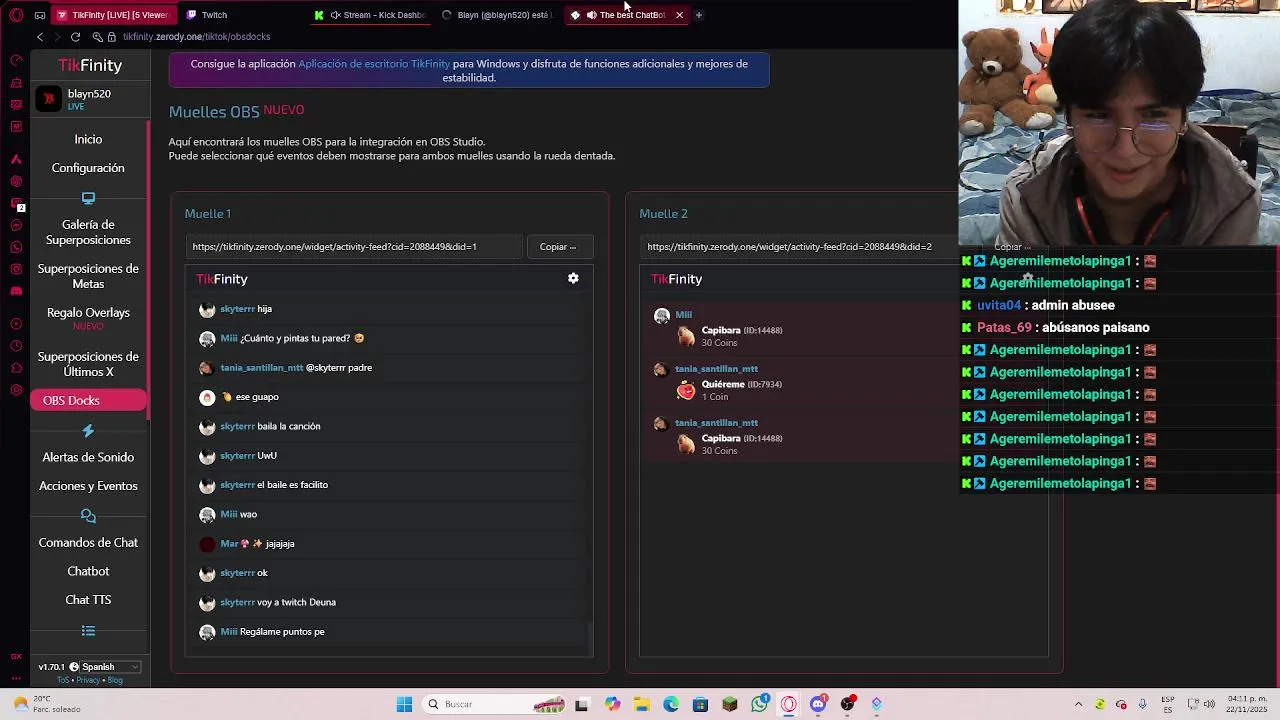The image size is (1280, 720).
Task: Close the best ChatBot tab
Action: [x=679, y=15]
